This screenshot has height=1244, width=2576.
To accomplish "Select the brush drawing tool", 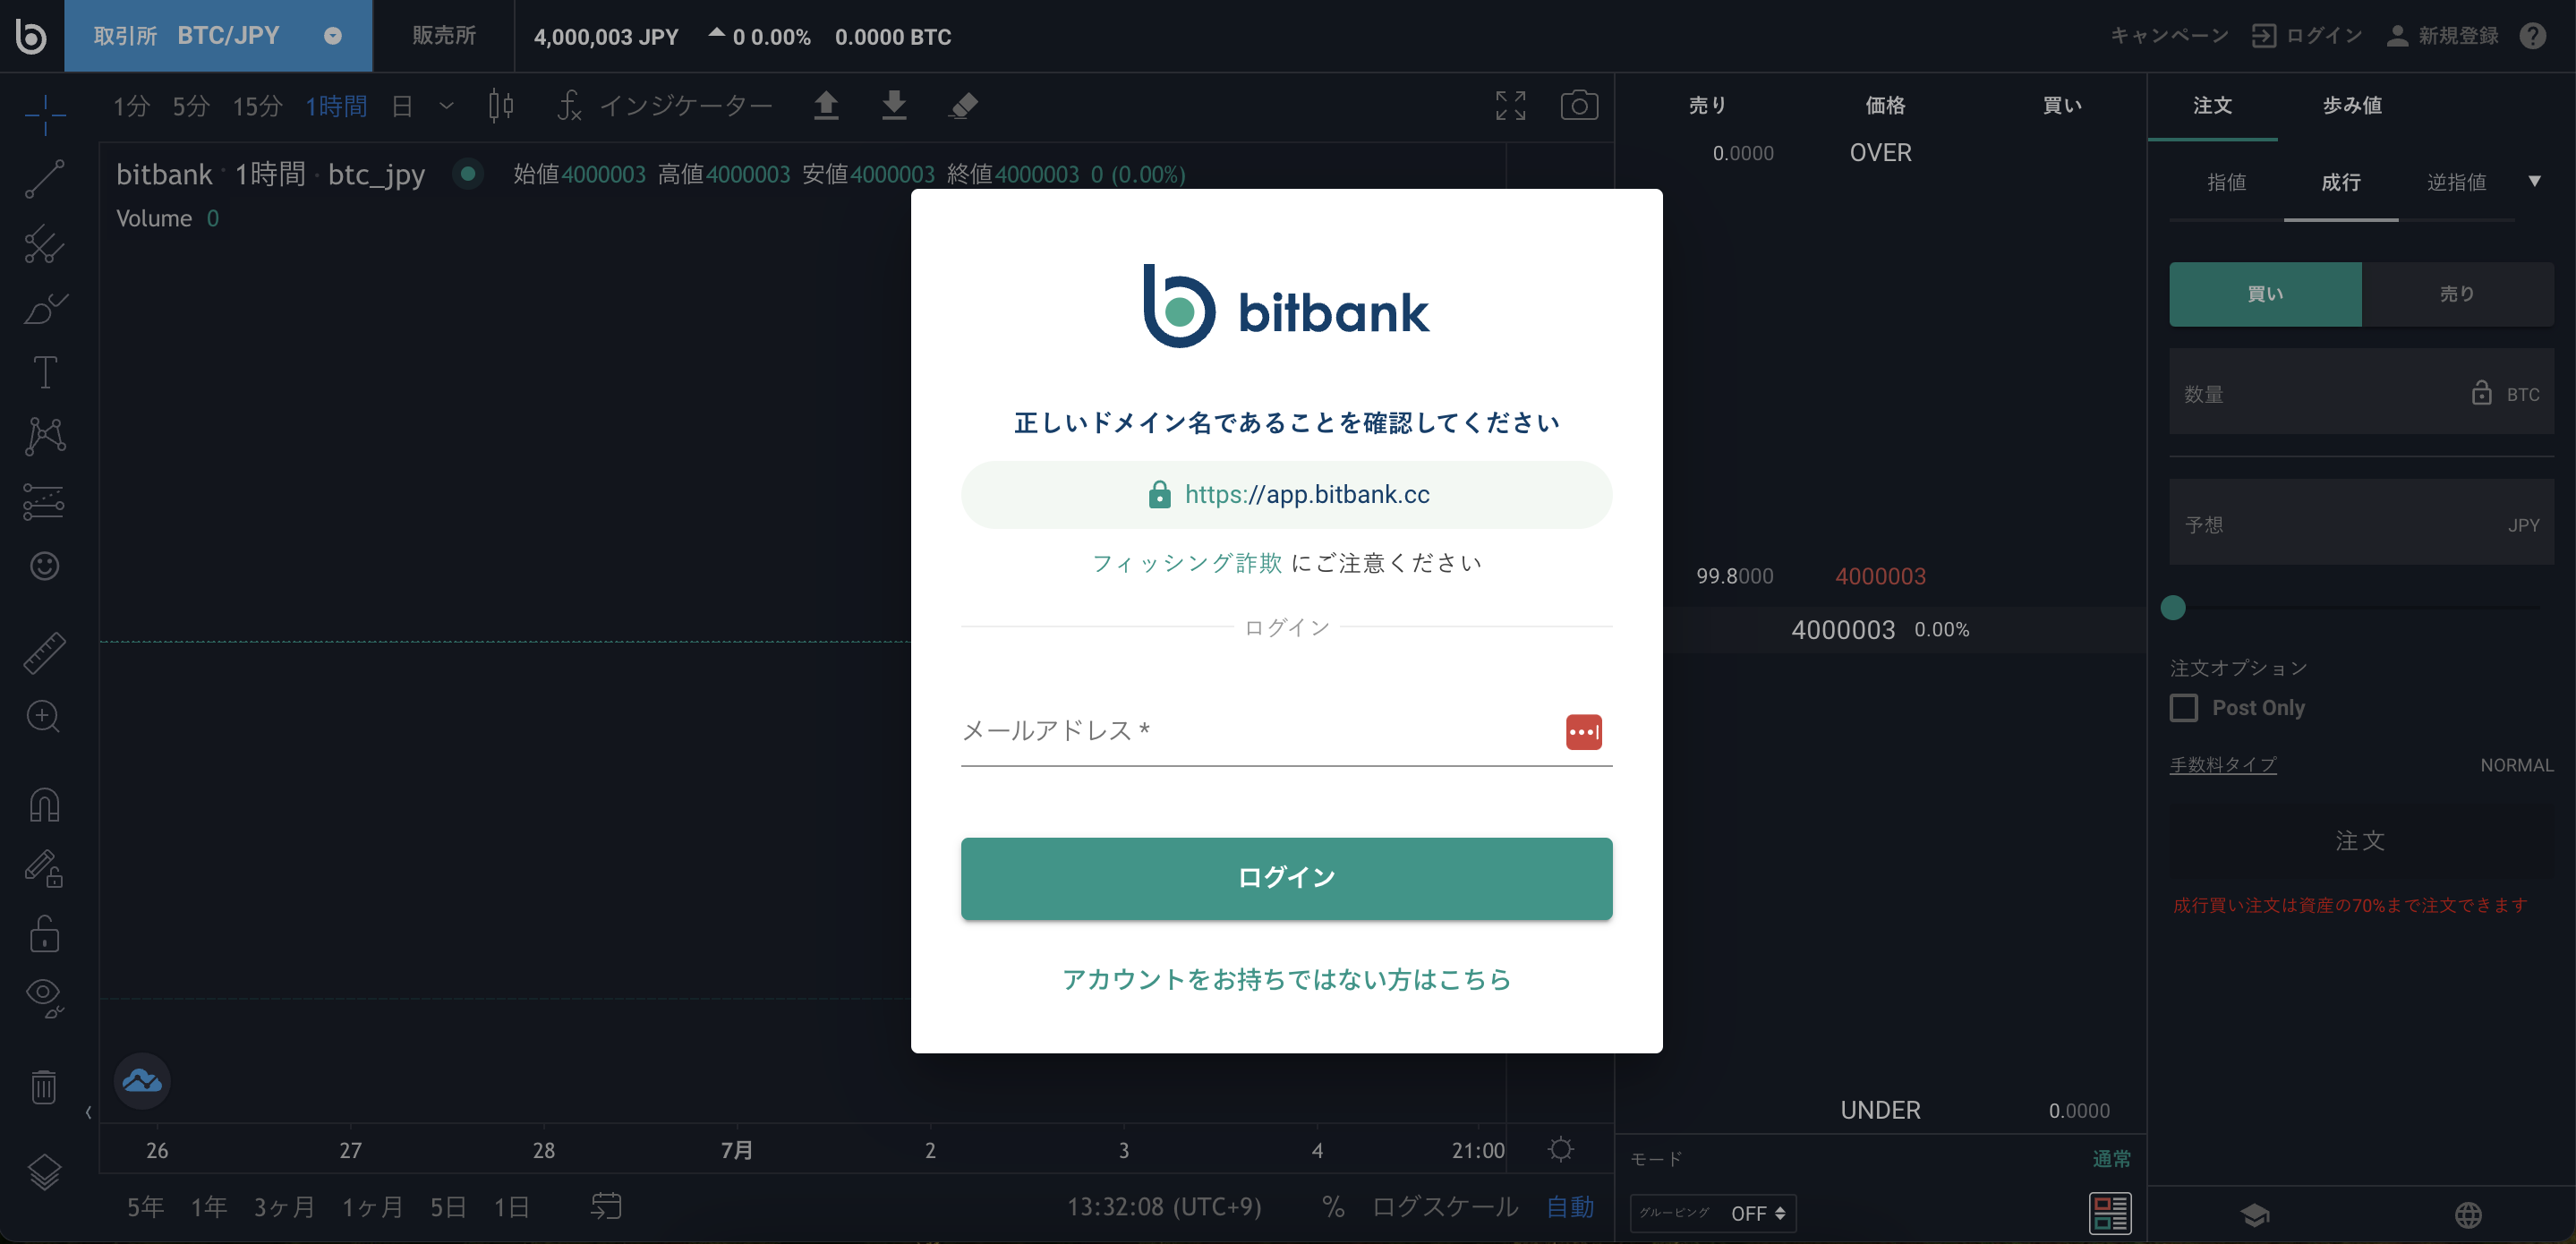I will point(45,308).
